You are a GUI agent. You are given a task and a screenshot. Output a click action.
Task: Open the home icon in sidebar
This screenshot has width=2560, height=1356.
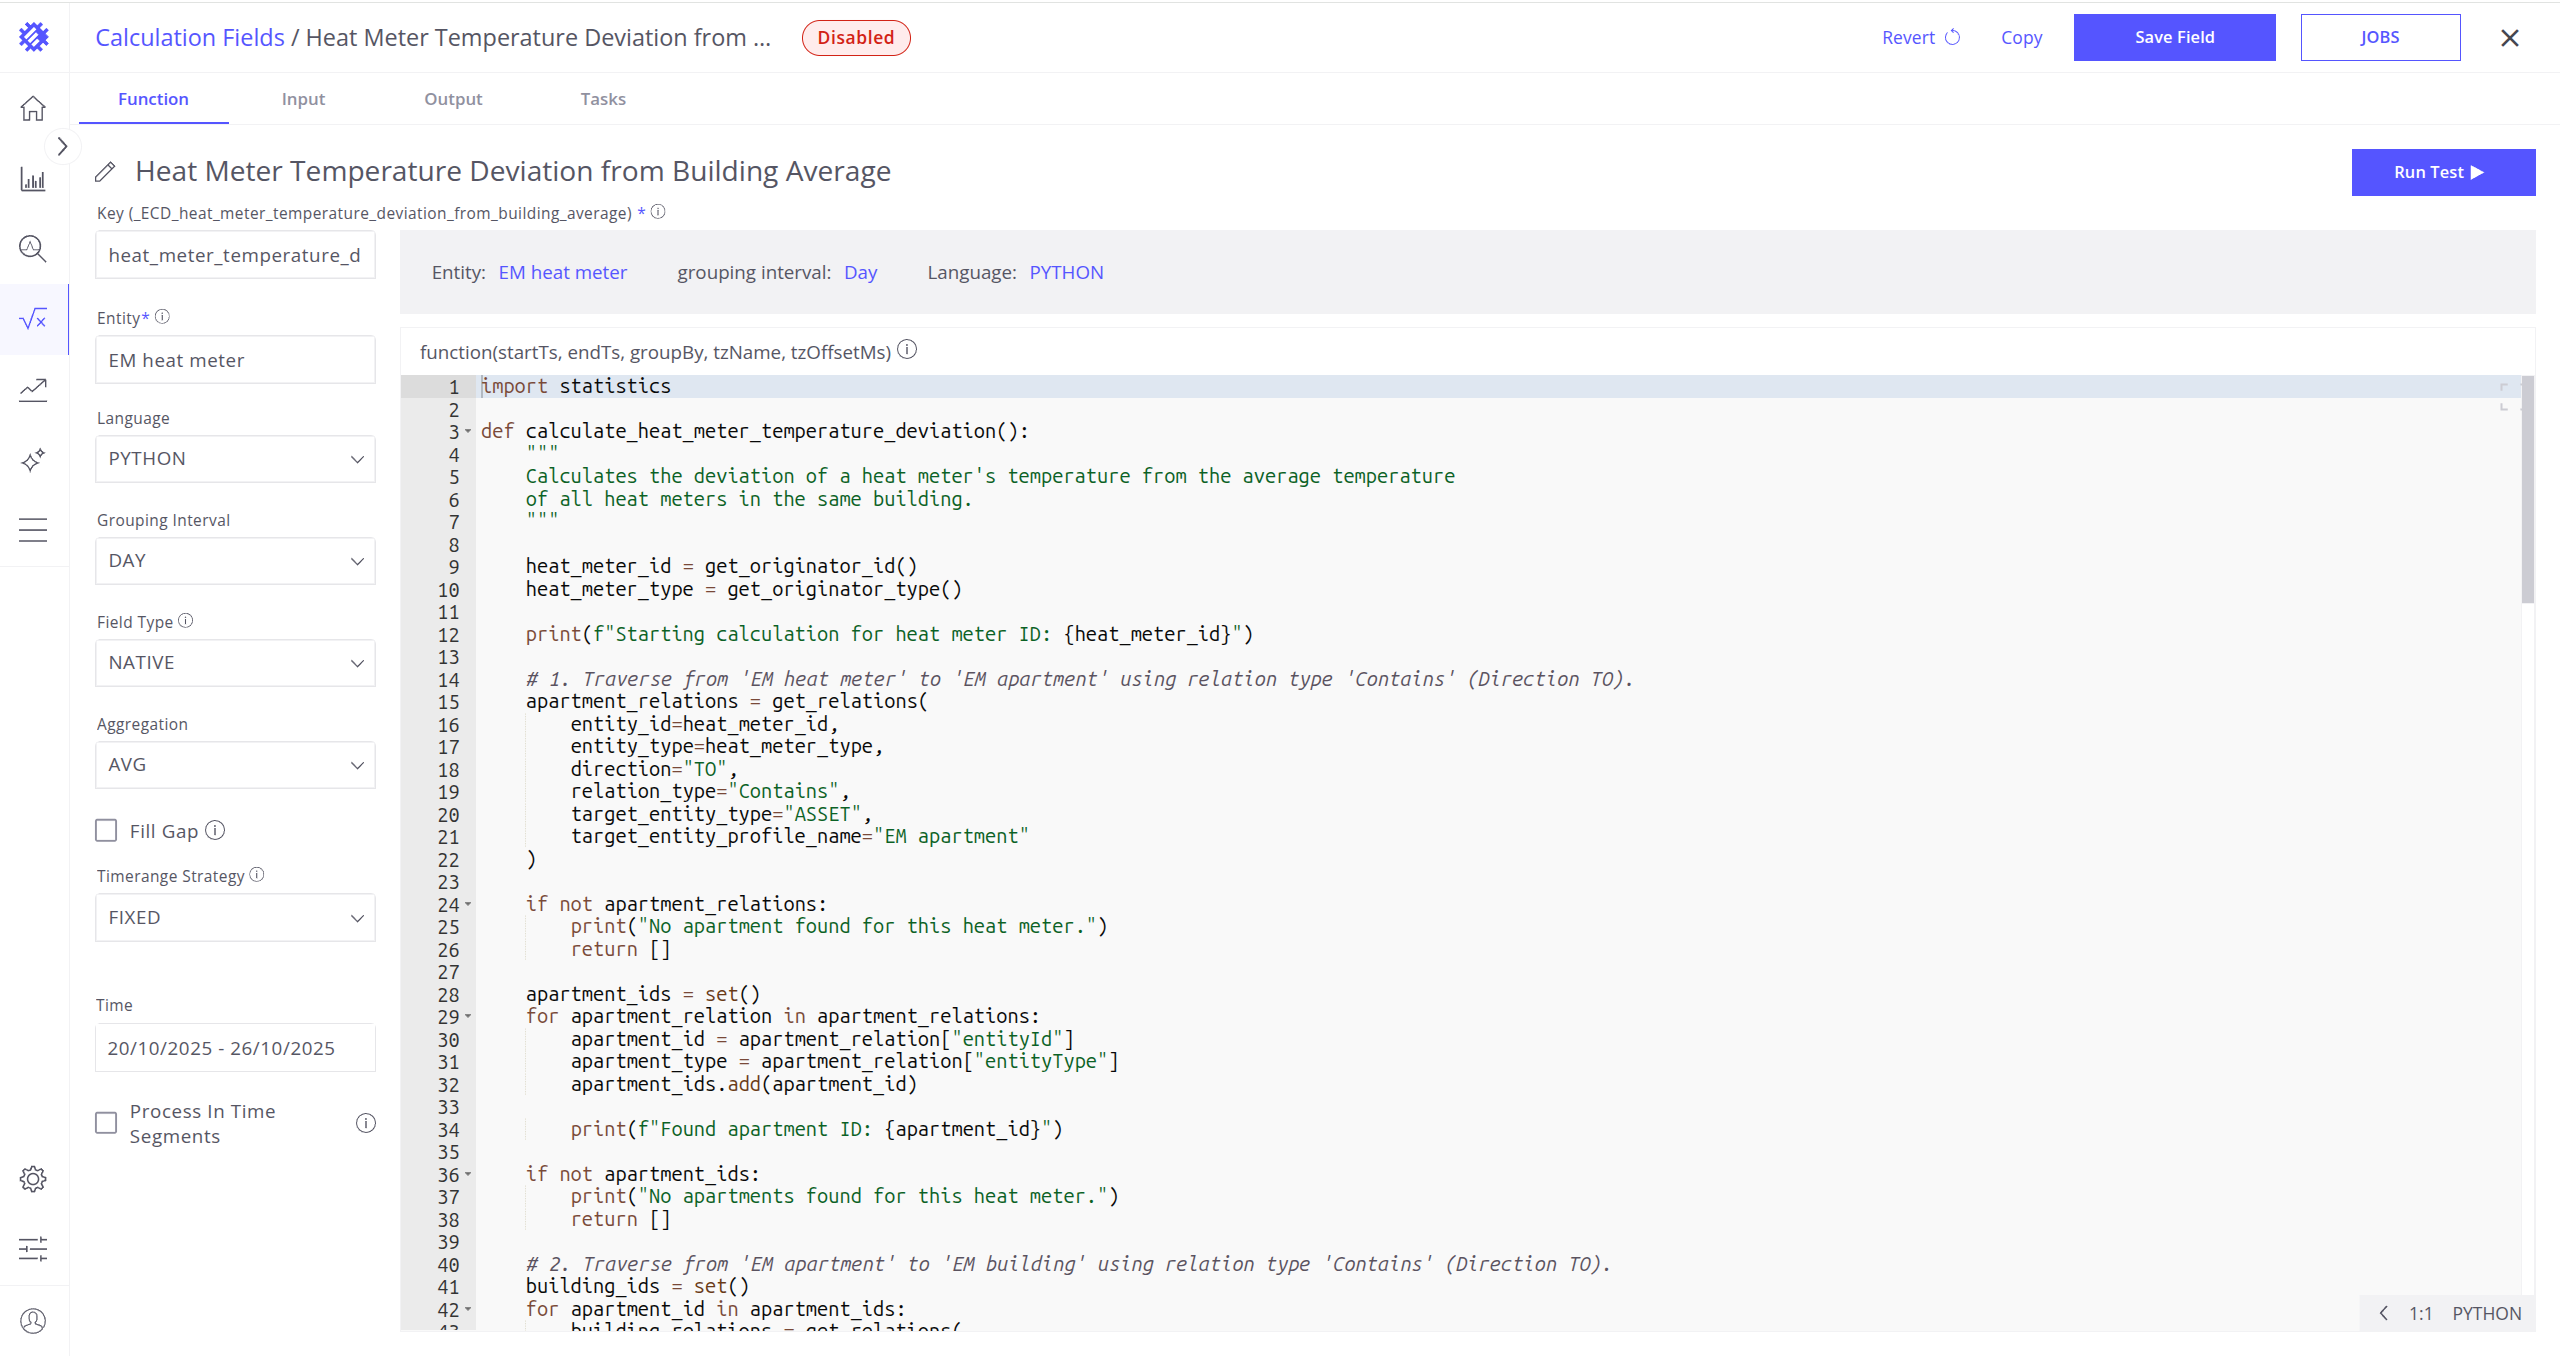pos(33,108)
